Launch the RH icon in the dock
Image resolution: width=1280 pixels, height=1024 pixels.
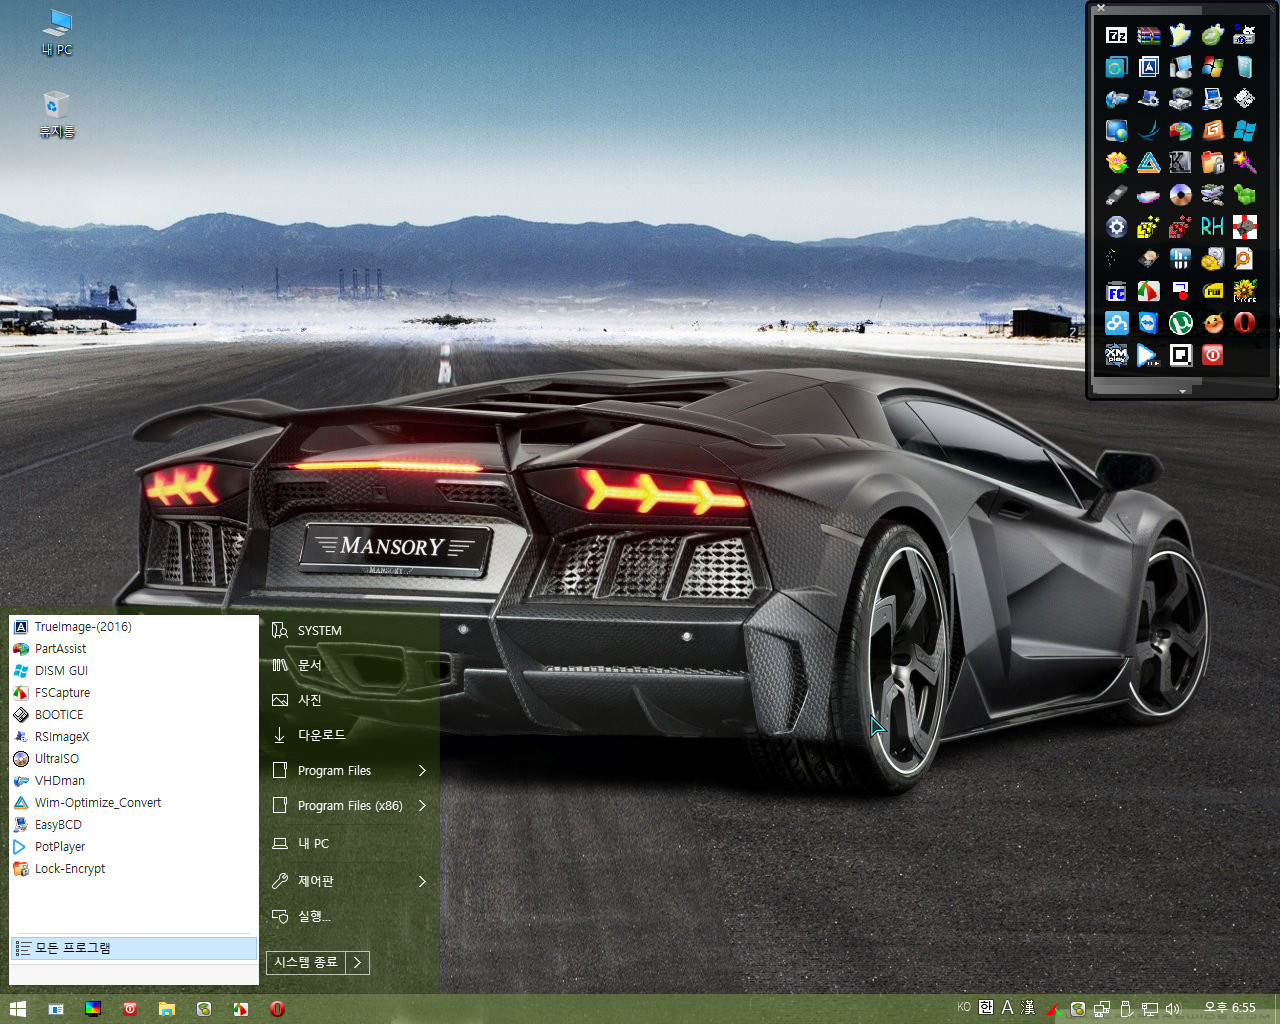pyautogui.click(x=1213, y=227)
